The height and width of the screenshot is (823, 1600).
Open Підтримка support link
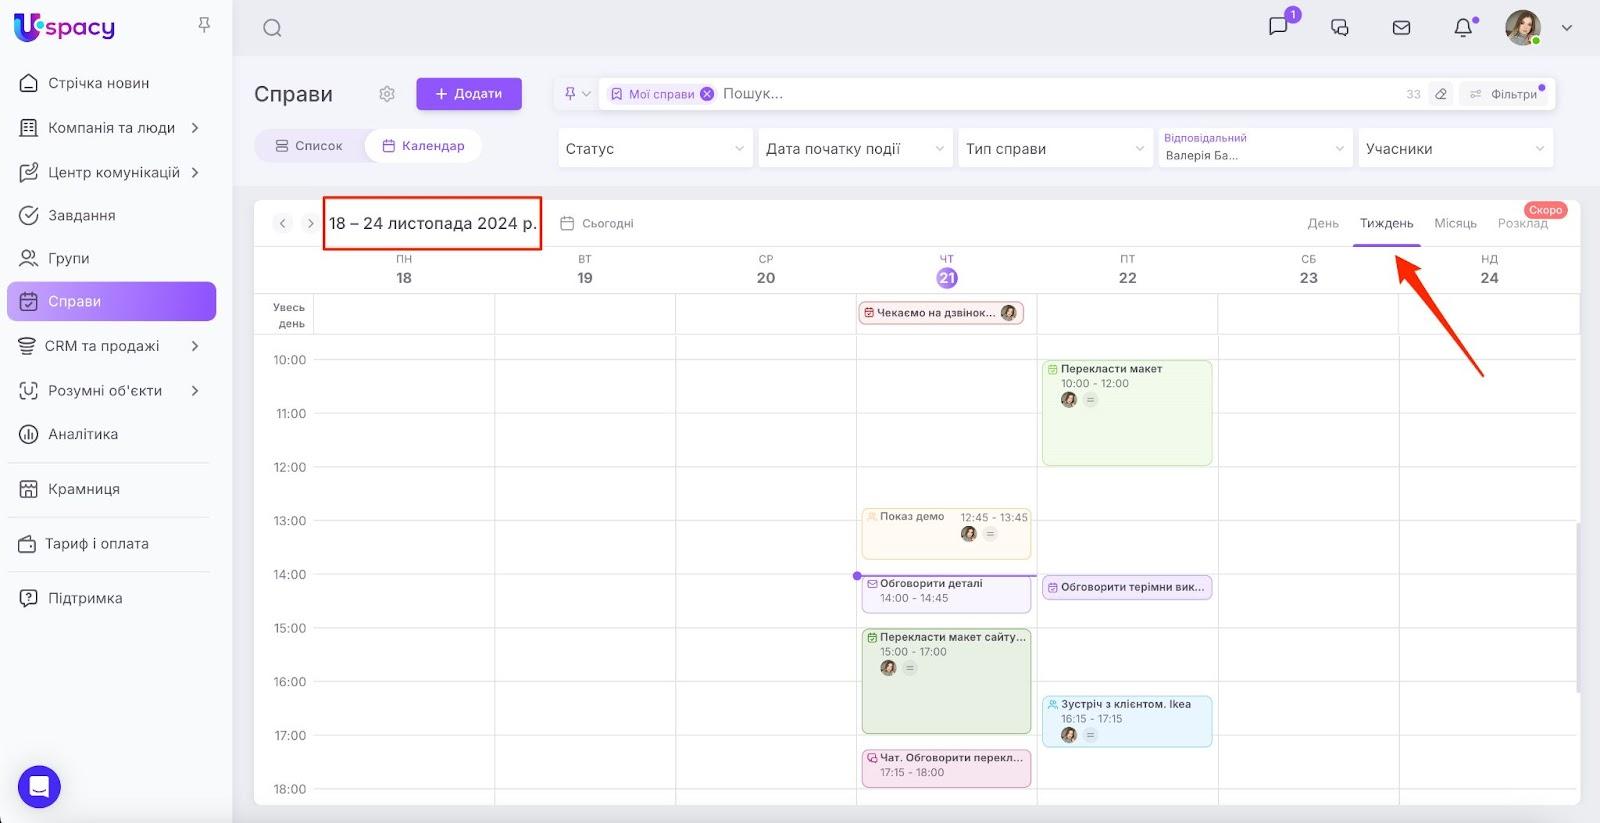click(x=84, y=598)
